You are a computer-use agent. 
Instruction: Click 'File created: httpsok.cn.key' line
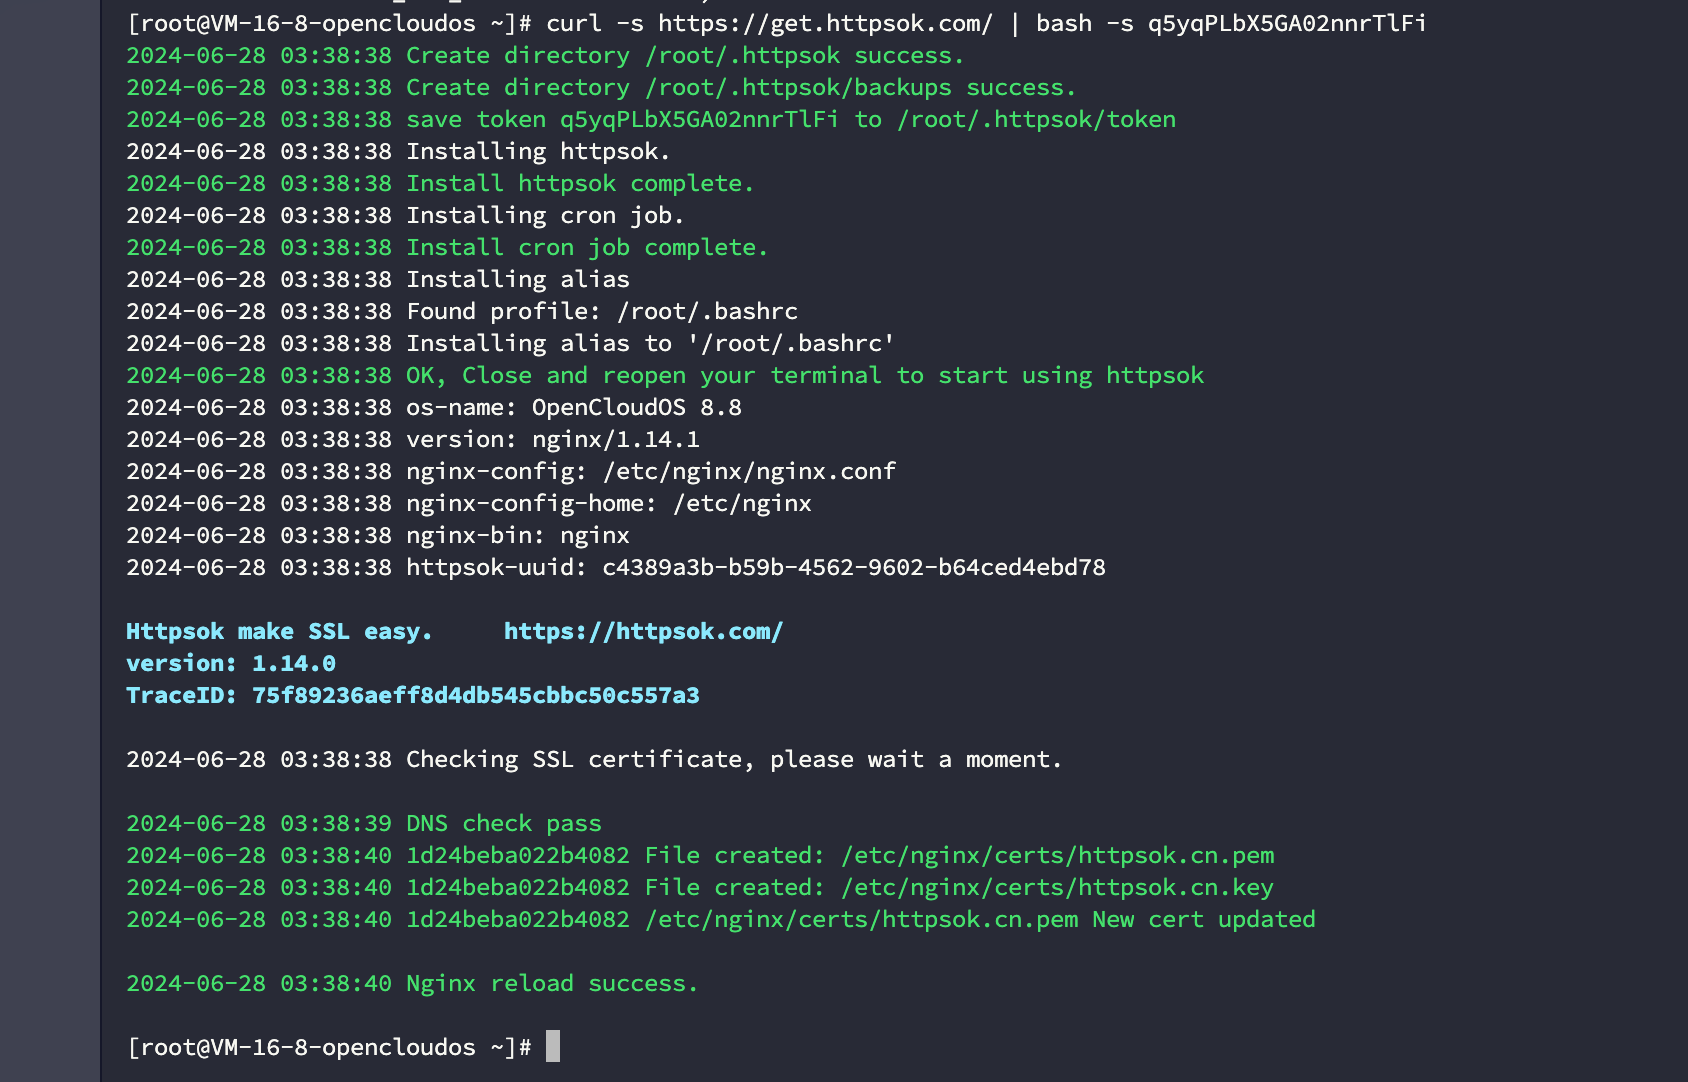click(x=700, y=887)
